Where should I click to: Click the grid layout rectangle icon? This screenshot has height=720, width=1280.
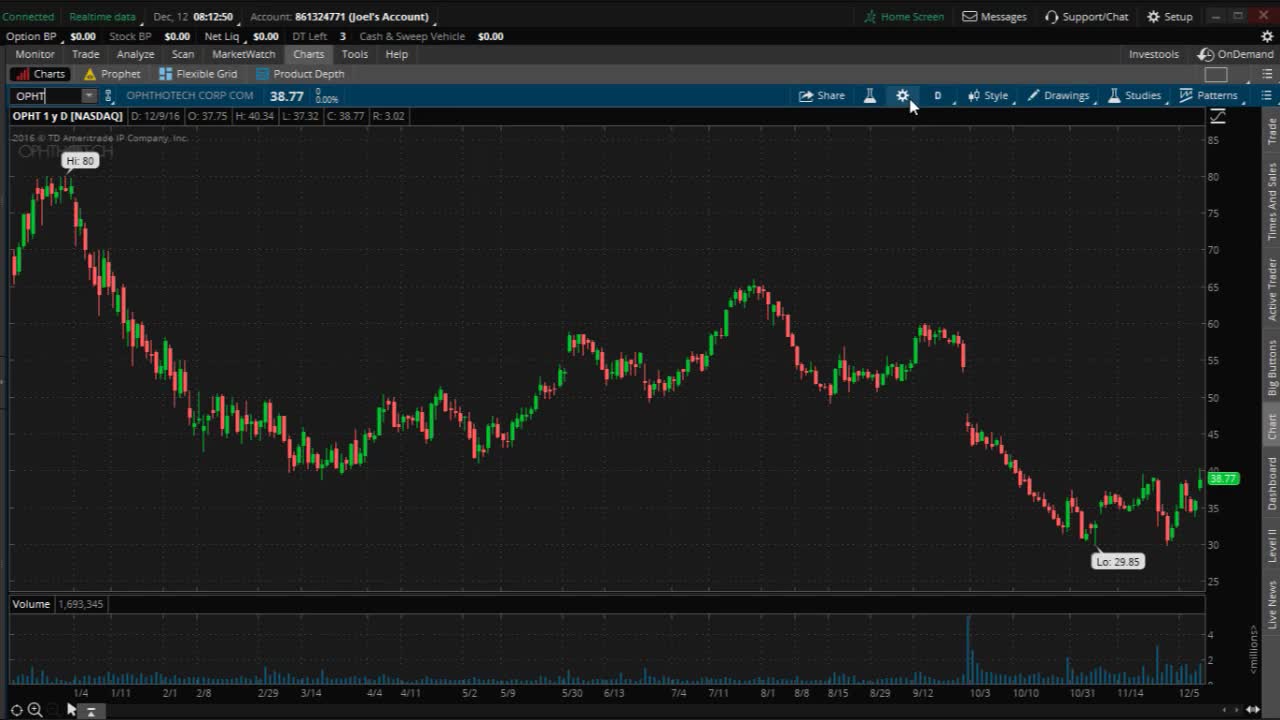pyautogui.click(x=1216, y=74)
